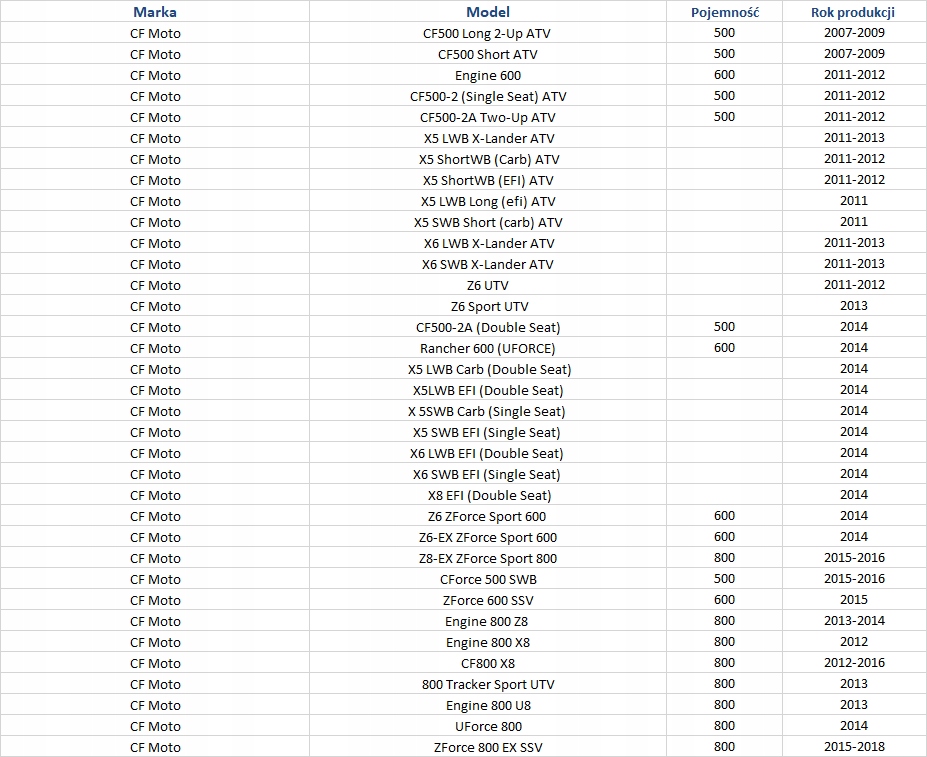This screenshot has width=927, height=757.
Task: Select the CF500 Long 2-Up ATV cell
Action: [487, 33]
